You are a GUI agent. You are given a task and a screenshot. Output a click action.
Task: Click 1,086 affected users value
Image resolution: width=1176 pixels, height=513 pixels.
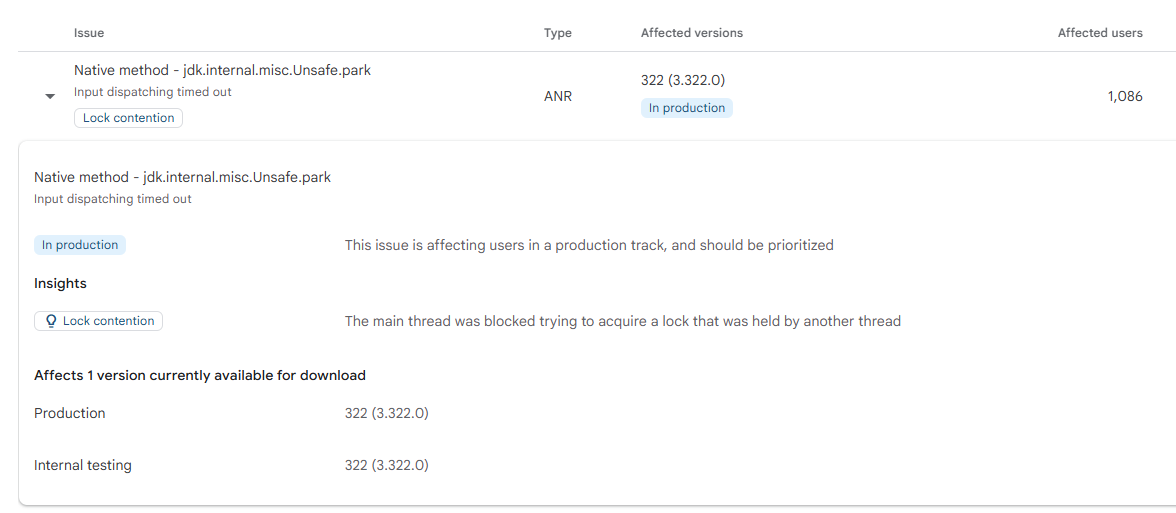tap(1124, 97)
